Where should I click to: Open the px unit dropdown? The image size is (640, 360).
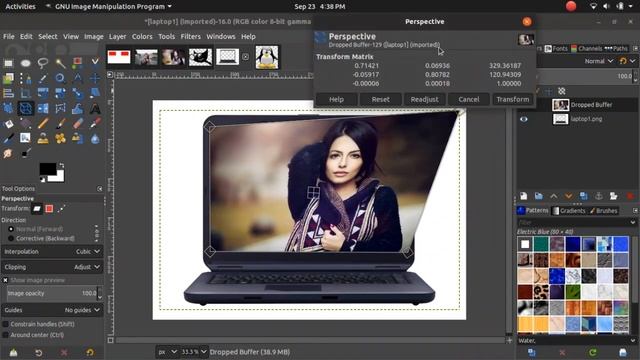(167, 352)
